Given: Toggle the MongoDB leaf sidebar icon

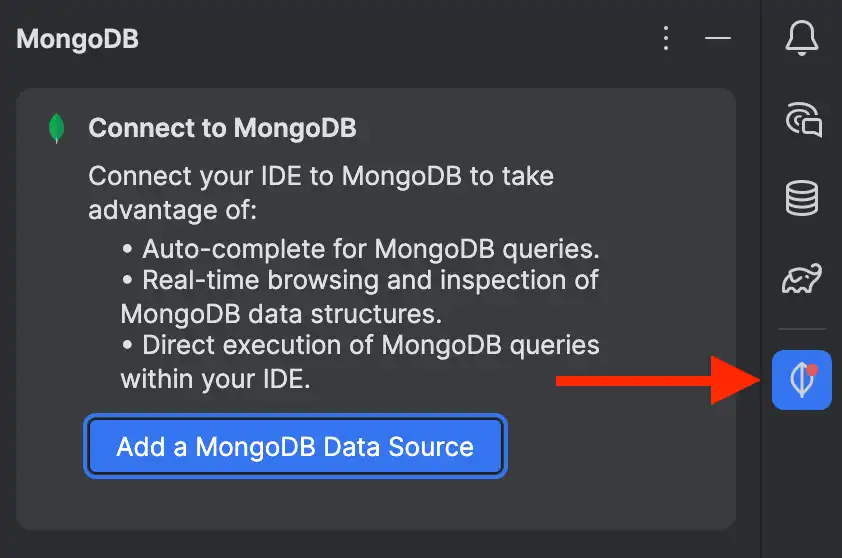Looking at the screenshot, I should [x=801, y=380].
